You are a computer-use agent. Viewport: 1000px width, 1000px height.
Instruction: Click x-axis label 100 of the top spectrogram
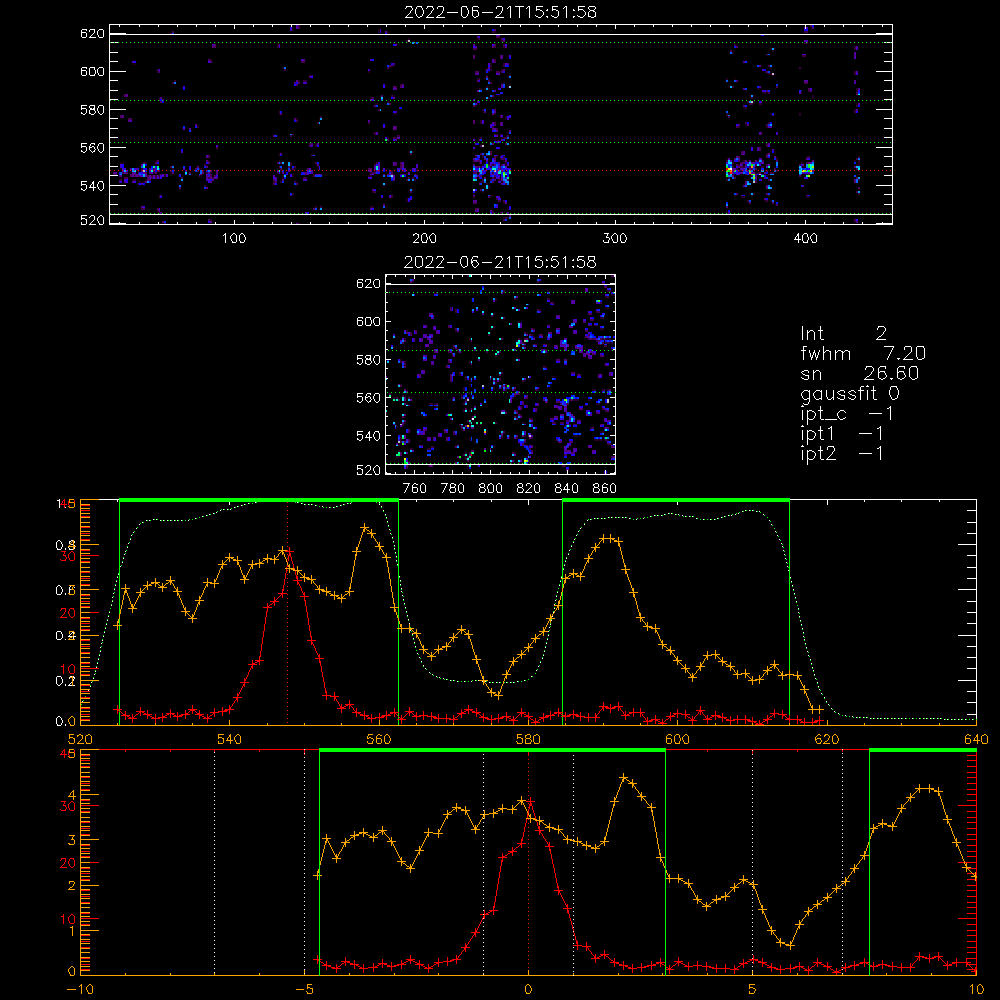coord(234,239)
